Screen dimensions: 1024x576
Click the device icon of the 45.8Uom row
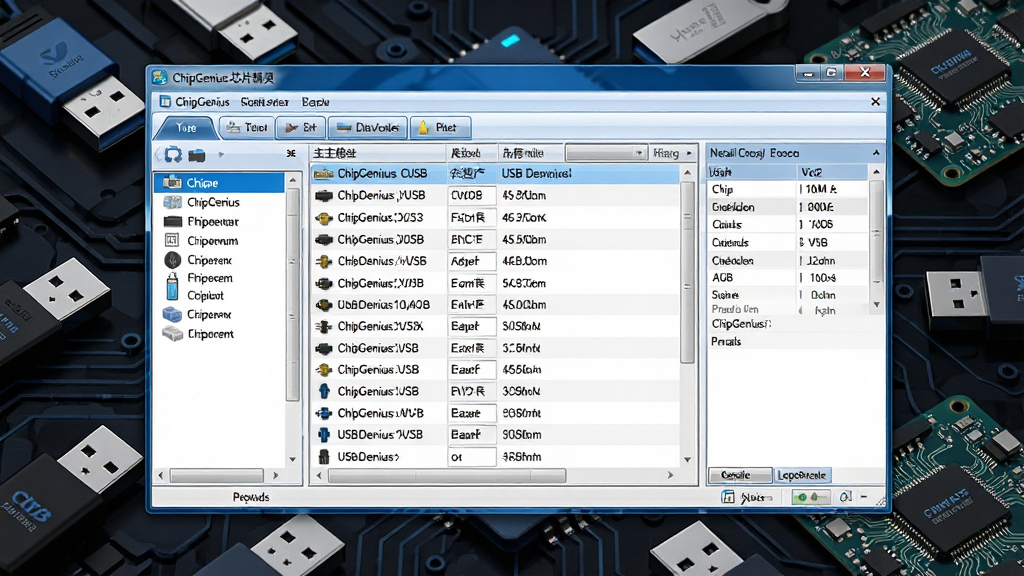pyautogui.click(x=323, y=195)
